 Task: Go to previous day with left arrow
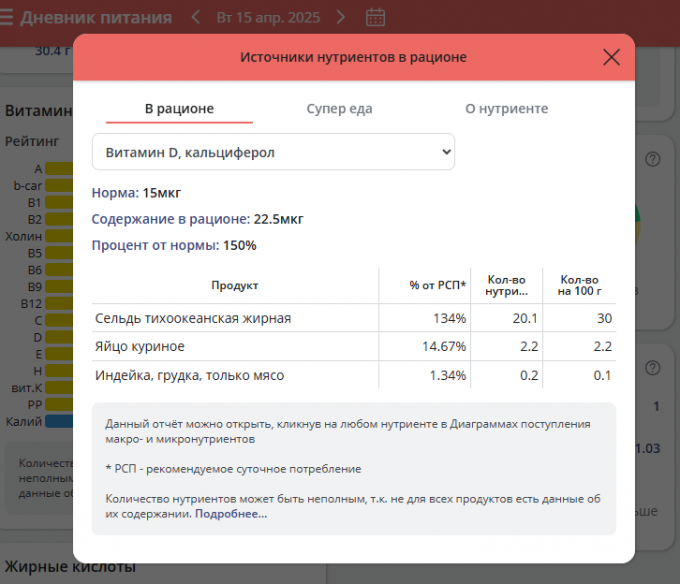coord(195,17)
